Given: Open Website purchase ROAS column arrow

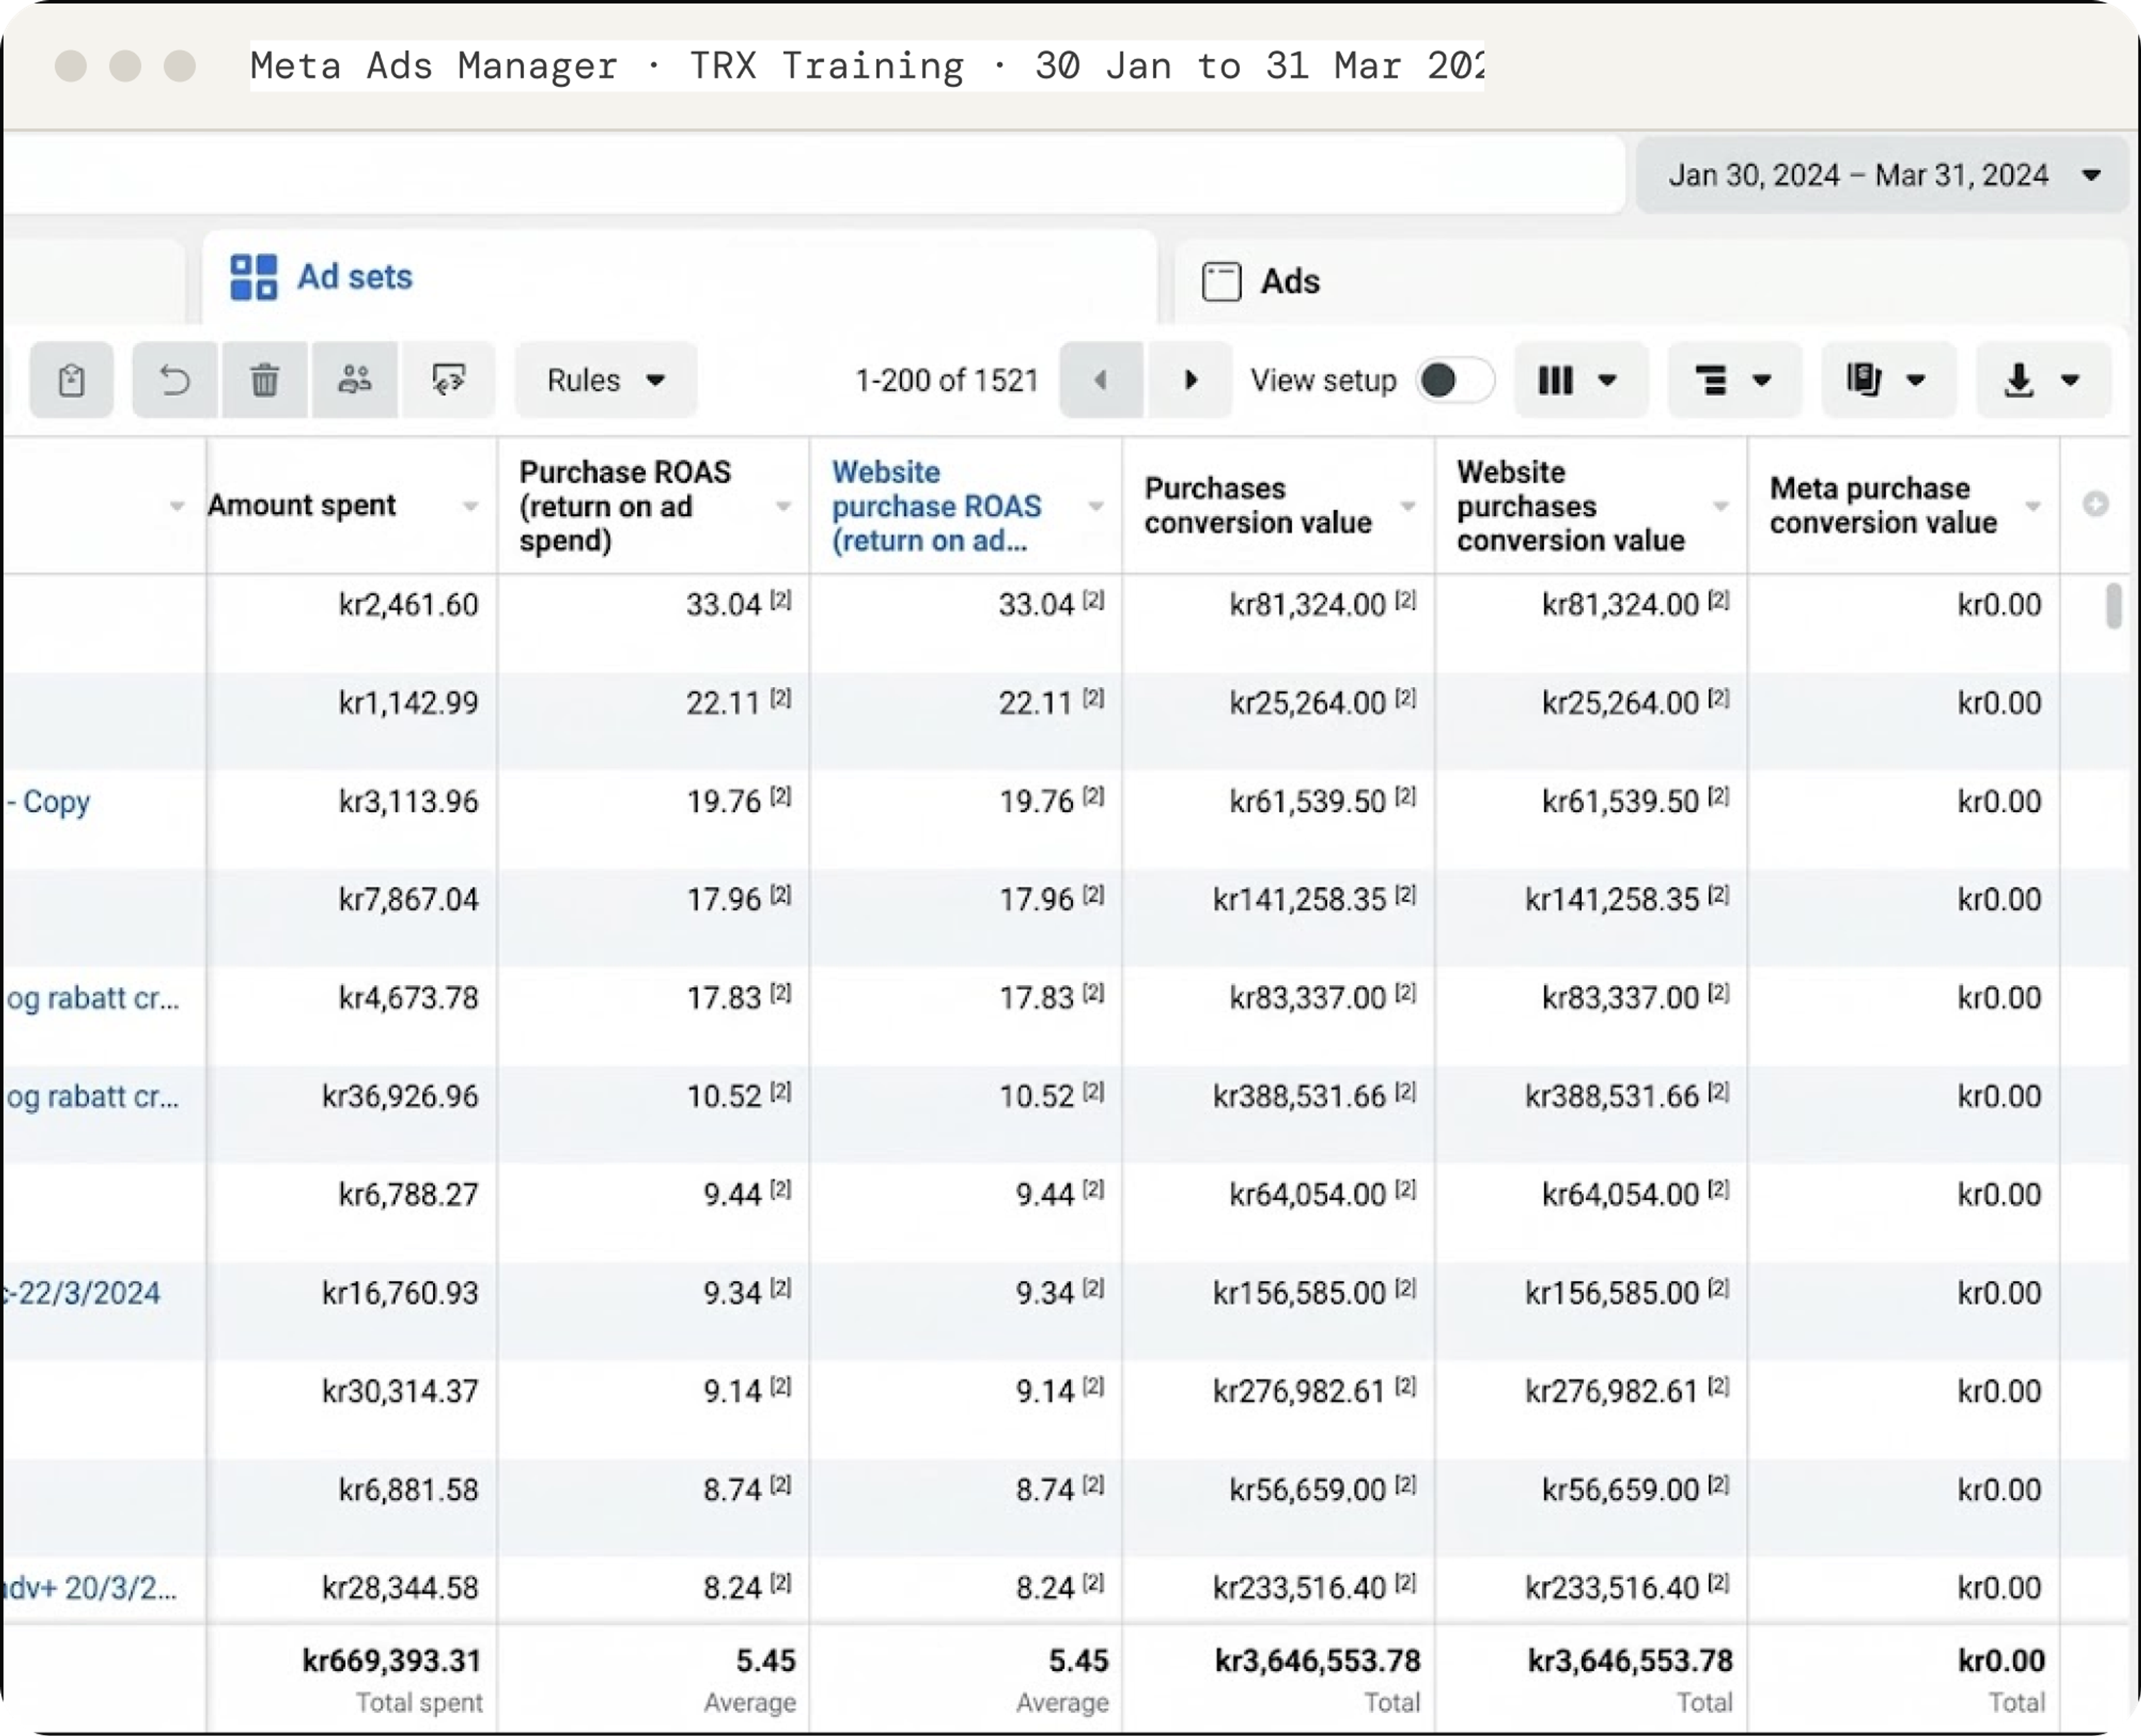Looking at the screenshot, I should [x=1096, y=506].
